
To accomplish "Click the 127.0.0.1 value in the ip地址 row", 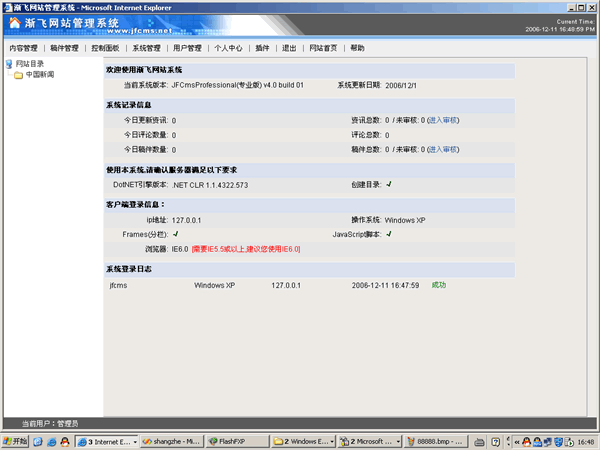I will point(186,220).
